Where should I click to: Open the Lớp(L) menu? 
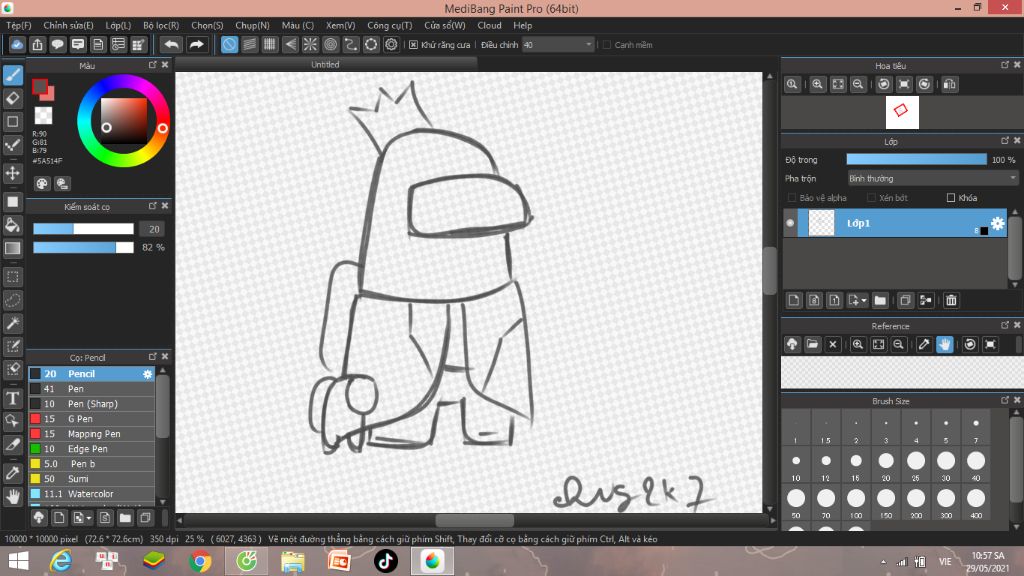coord(118,25)
